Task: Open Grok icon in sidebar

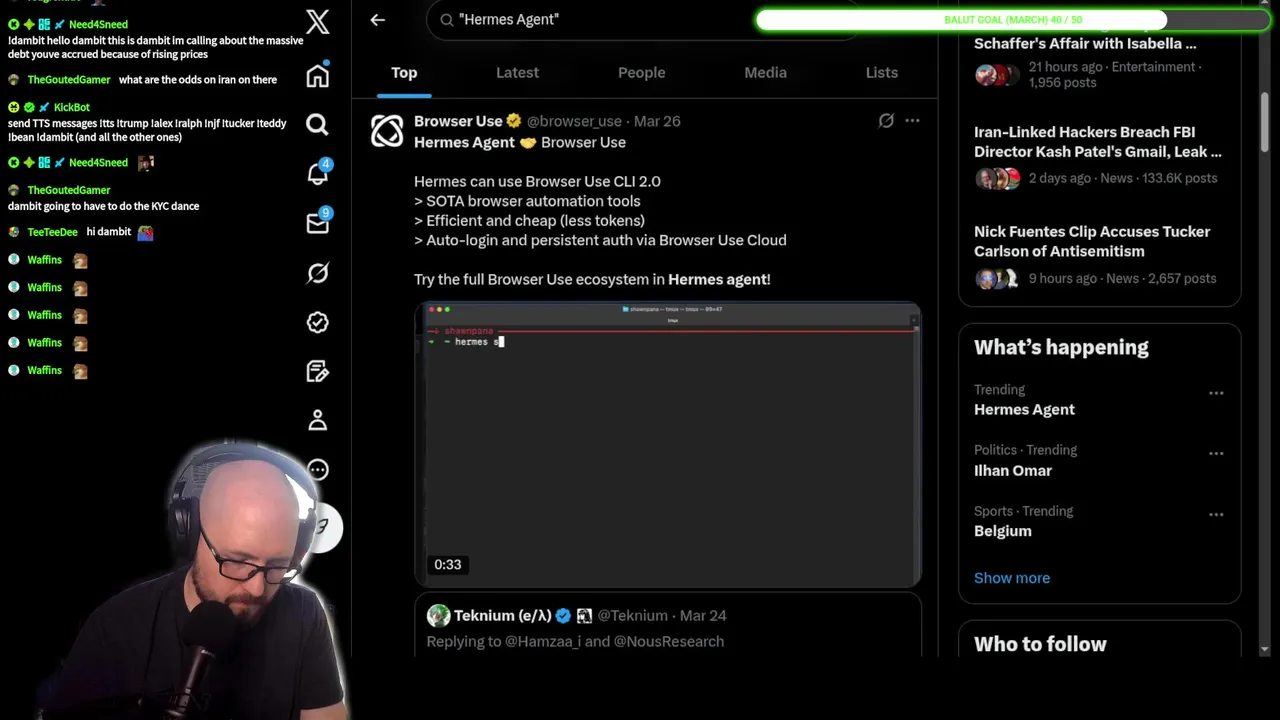Action: [x=318, y=273]
